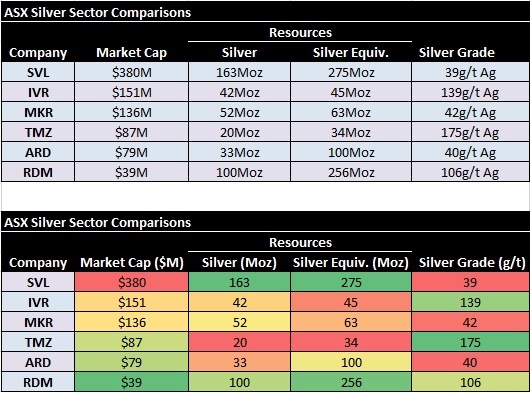Select the green 256 silver equiv cell
Image resolution: width=530 pixels, height=396 pixels.
point(351,382)
